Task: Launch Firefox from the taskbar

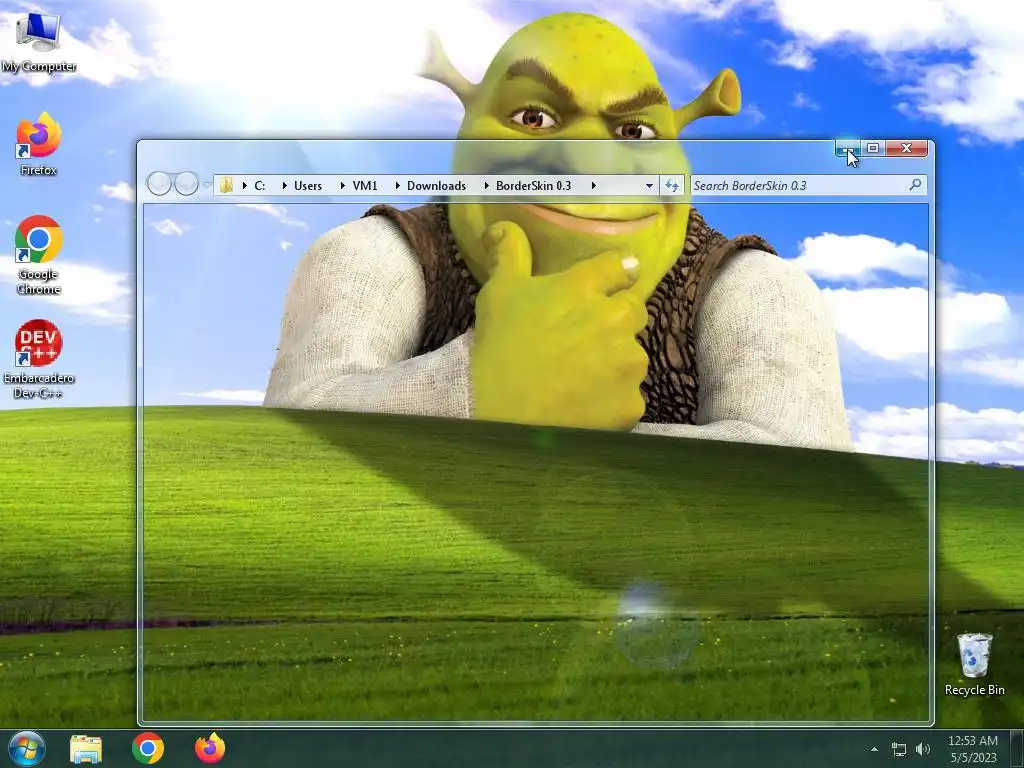Action: pyautogui.click(x=210, y=748)
